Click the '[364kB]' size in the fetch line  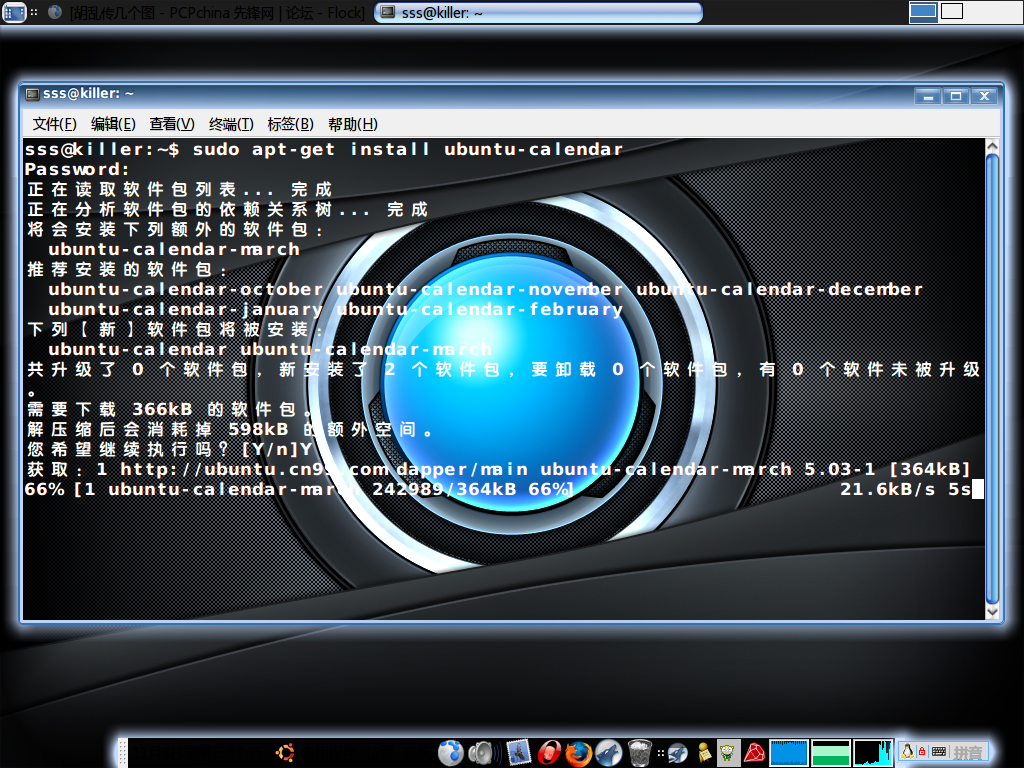[930, 470]
